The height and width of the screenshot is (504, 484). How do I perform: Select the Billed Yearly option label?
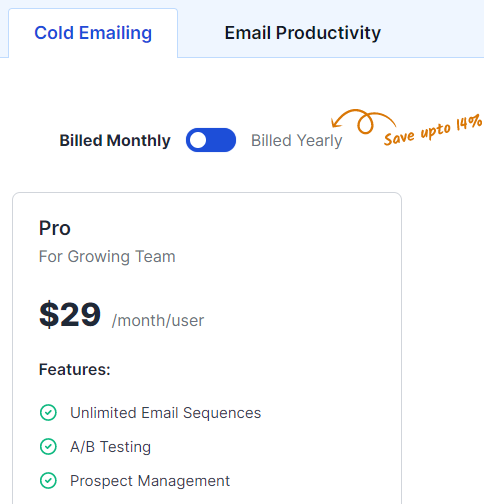[297, 140]
